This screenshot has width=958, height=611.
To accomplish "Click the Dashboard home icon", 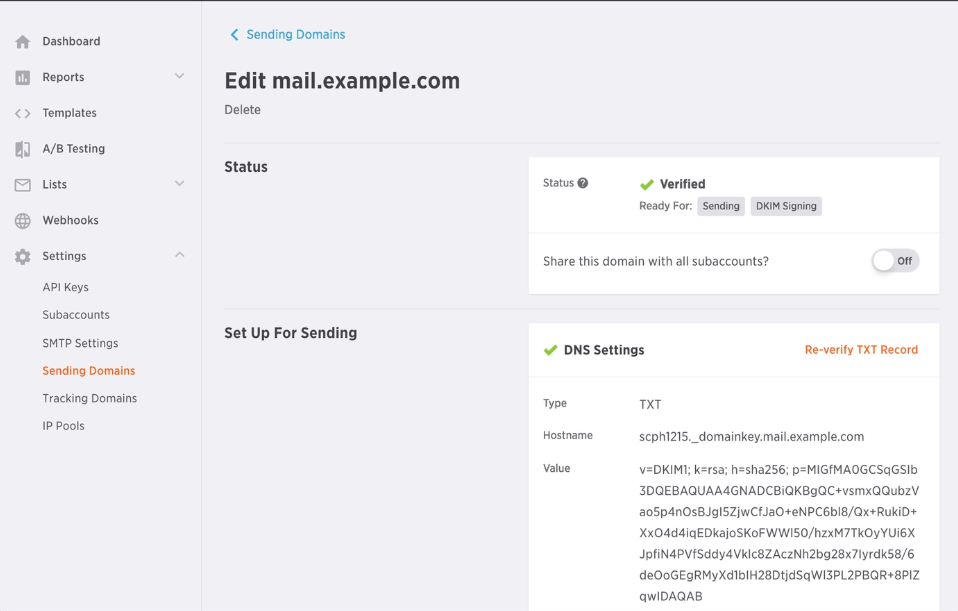I will [x=23, y=42].
